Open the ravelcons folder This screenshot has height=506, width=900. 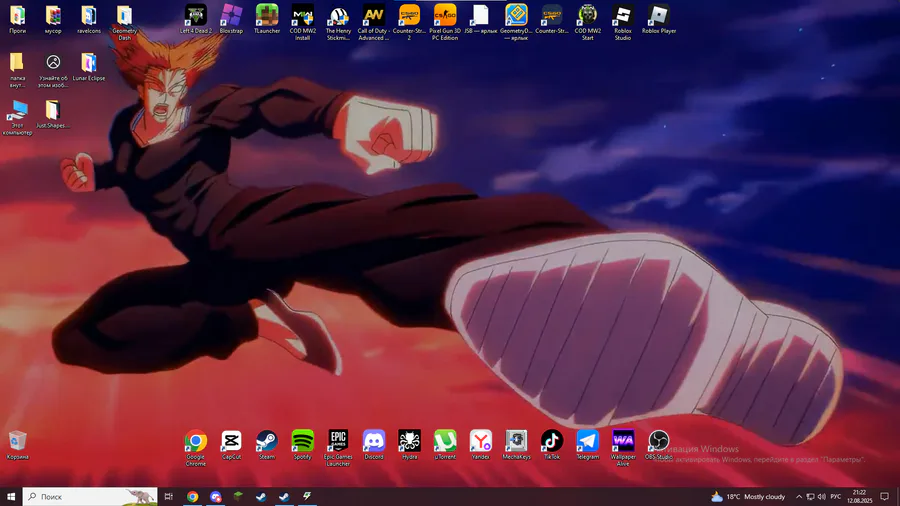[89, 18]
